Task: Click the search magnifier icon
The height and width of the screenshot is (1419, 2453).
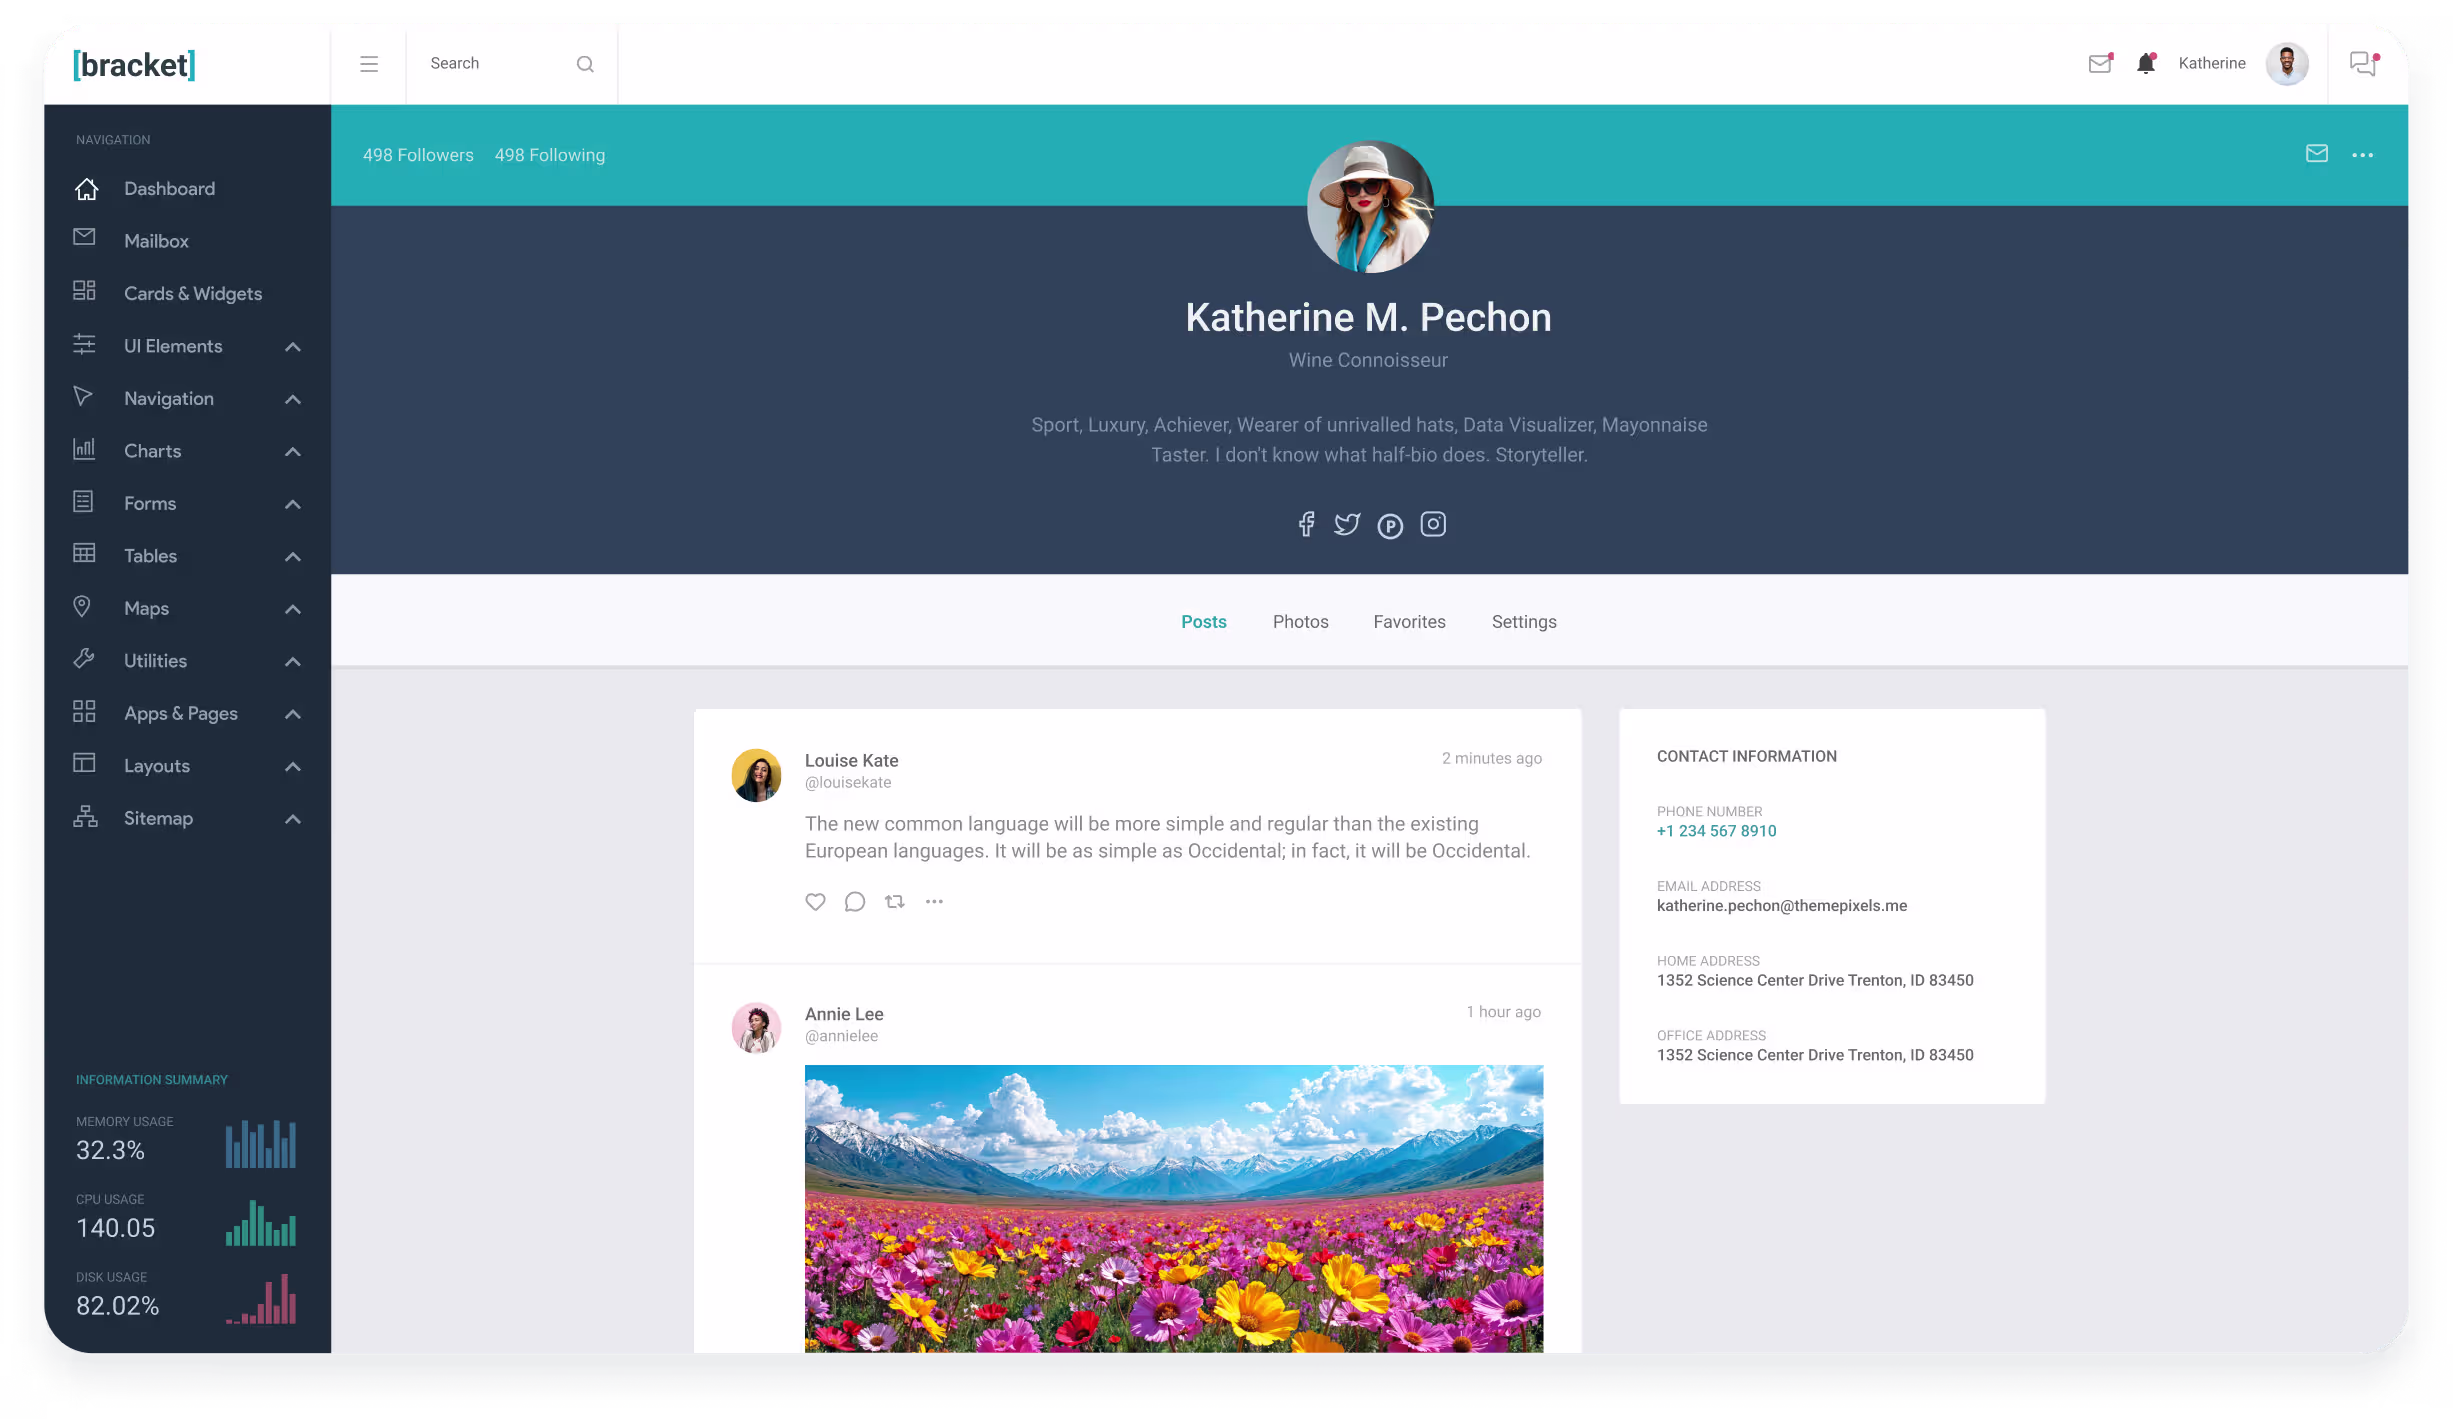Action: (x=585, y=64)
